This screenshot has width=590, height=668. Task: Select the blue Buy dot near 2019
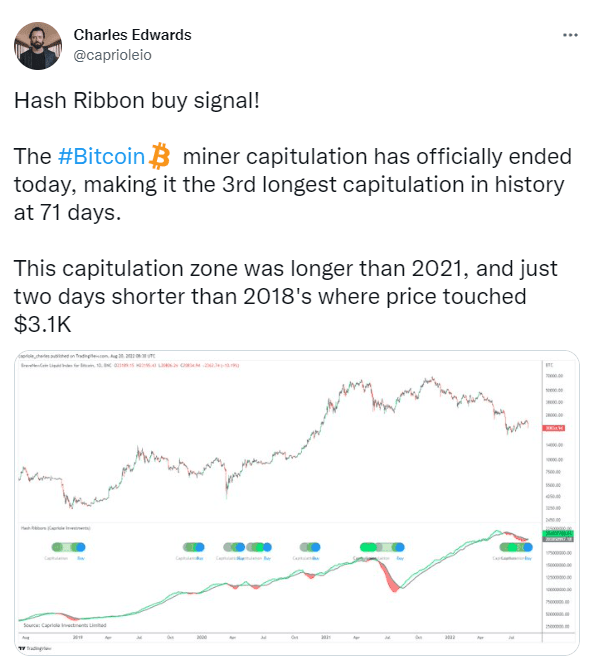(80, 547)
